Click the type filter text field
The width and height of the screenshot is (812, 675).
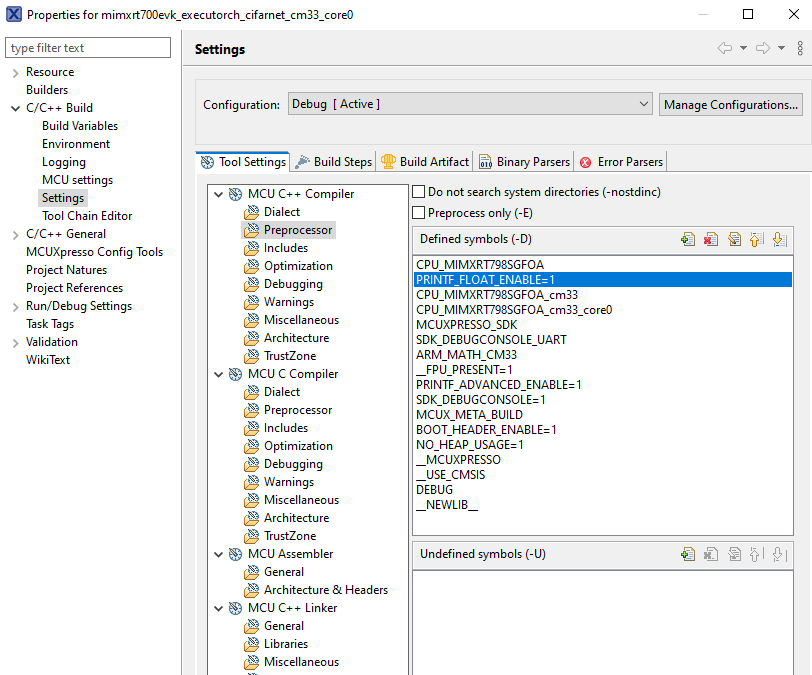click(87, 48)
